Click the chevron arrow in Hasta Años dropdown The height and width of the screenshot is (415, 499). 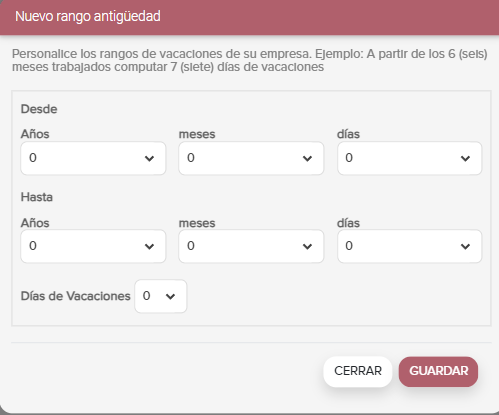pyautogui.click(x=149, y=247)
